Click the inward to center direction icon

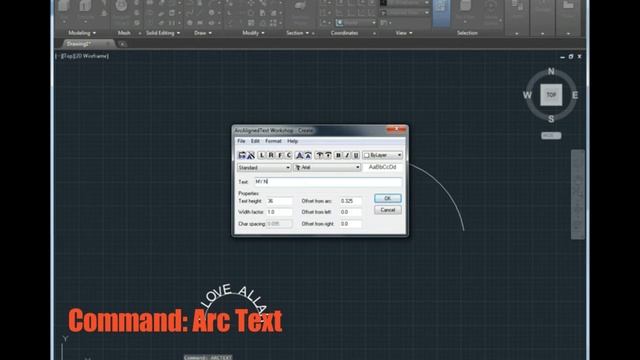click(328, 155)
